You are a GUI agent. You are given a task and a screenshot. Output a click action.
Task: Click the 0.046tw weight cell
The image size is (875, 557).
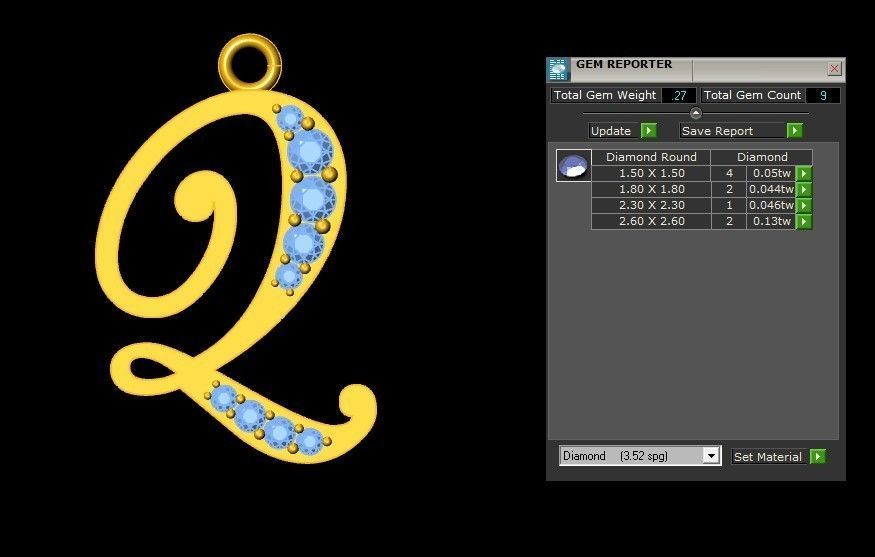[x=771, y=205]
